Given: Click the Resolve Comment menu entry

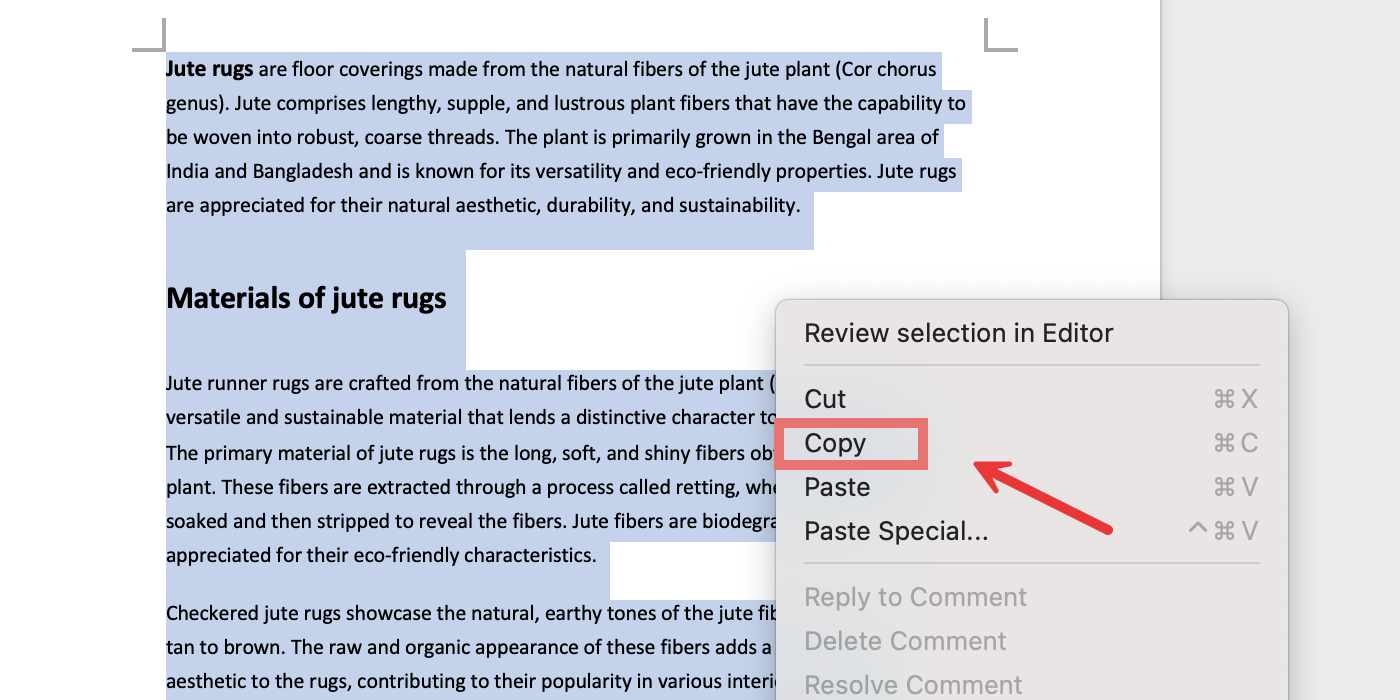Looking at the screenshot, I should point(913,685).
